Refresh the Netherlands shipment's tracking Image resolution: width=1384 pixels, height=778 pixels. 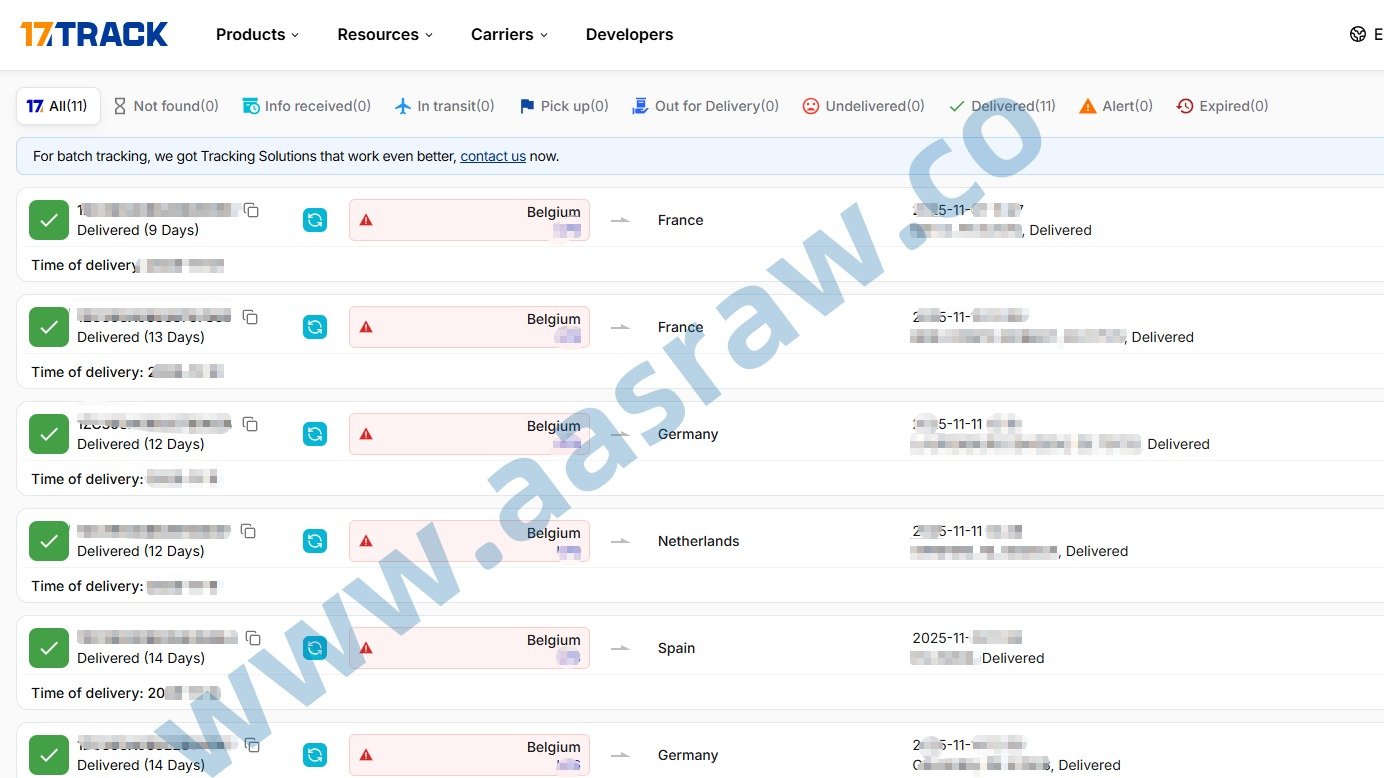[x=315, y=541]
